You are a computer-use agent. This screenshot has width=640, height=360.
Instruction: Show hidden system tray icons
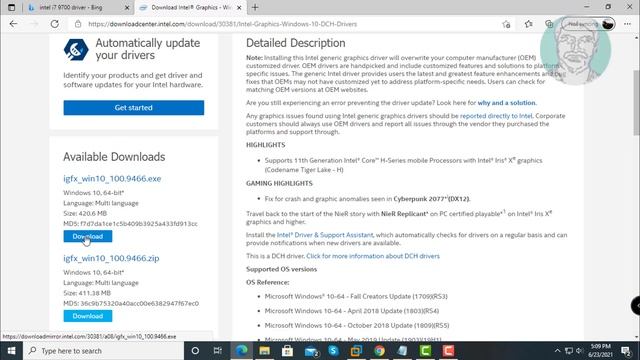[x=557, y=351]
